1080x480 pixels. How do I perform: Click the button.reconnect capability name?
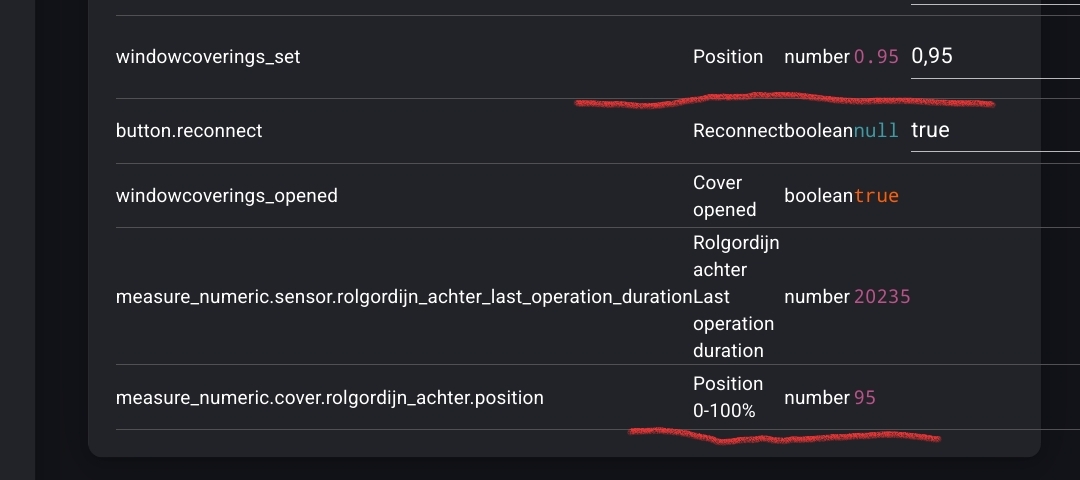[189, 131]
